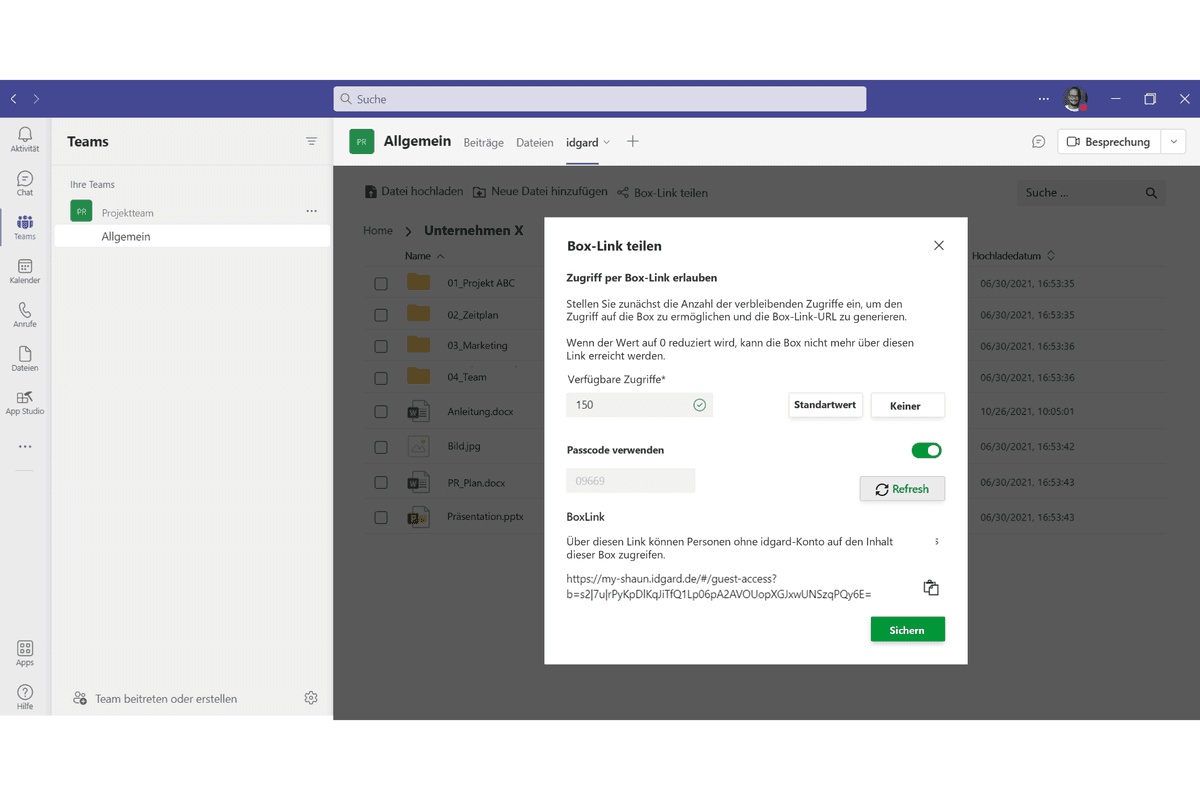The width and height of the screenshot is (1200, 800).
Task: Toggle the Passcode verwenden switch
Action: pos(926,450)
